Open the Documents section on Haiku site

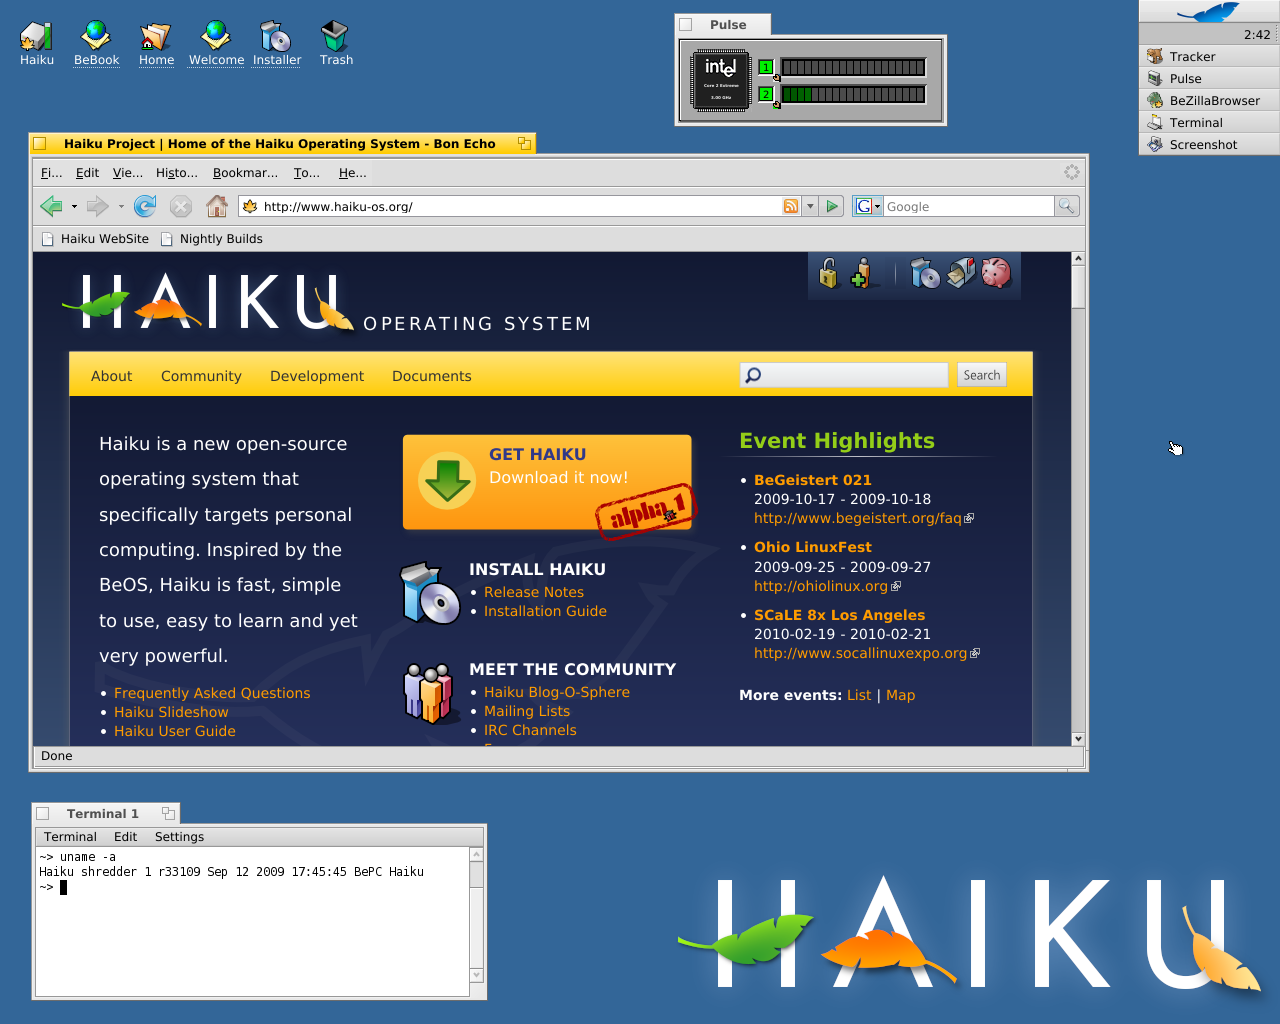[x=431, y=376]
